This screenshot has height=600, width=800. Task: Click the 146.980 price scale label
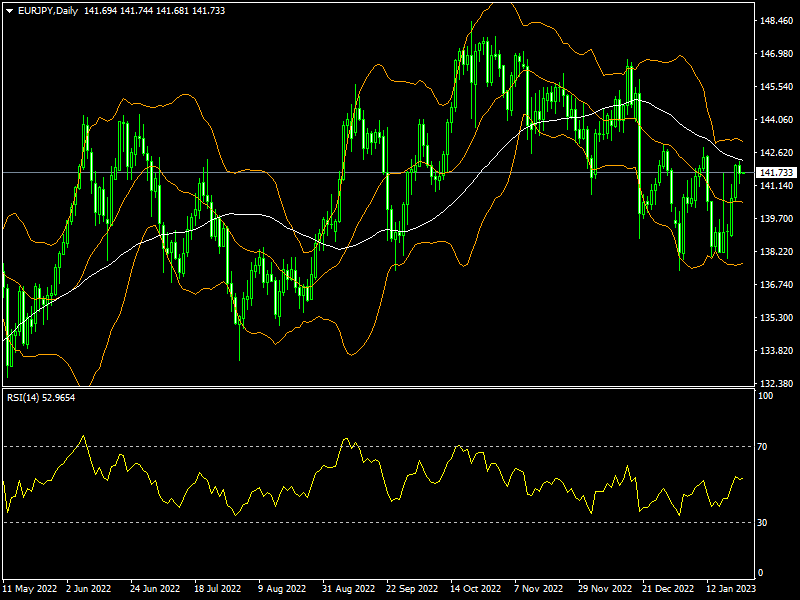(x=777, y=54)
